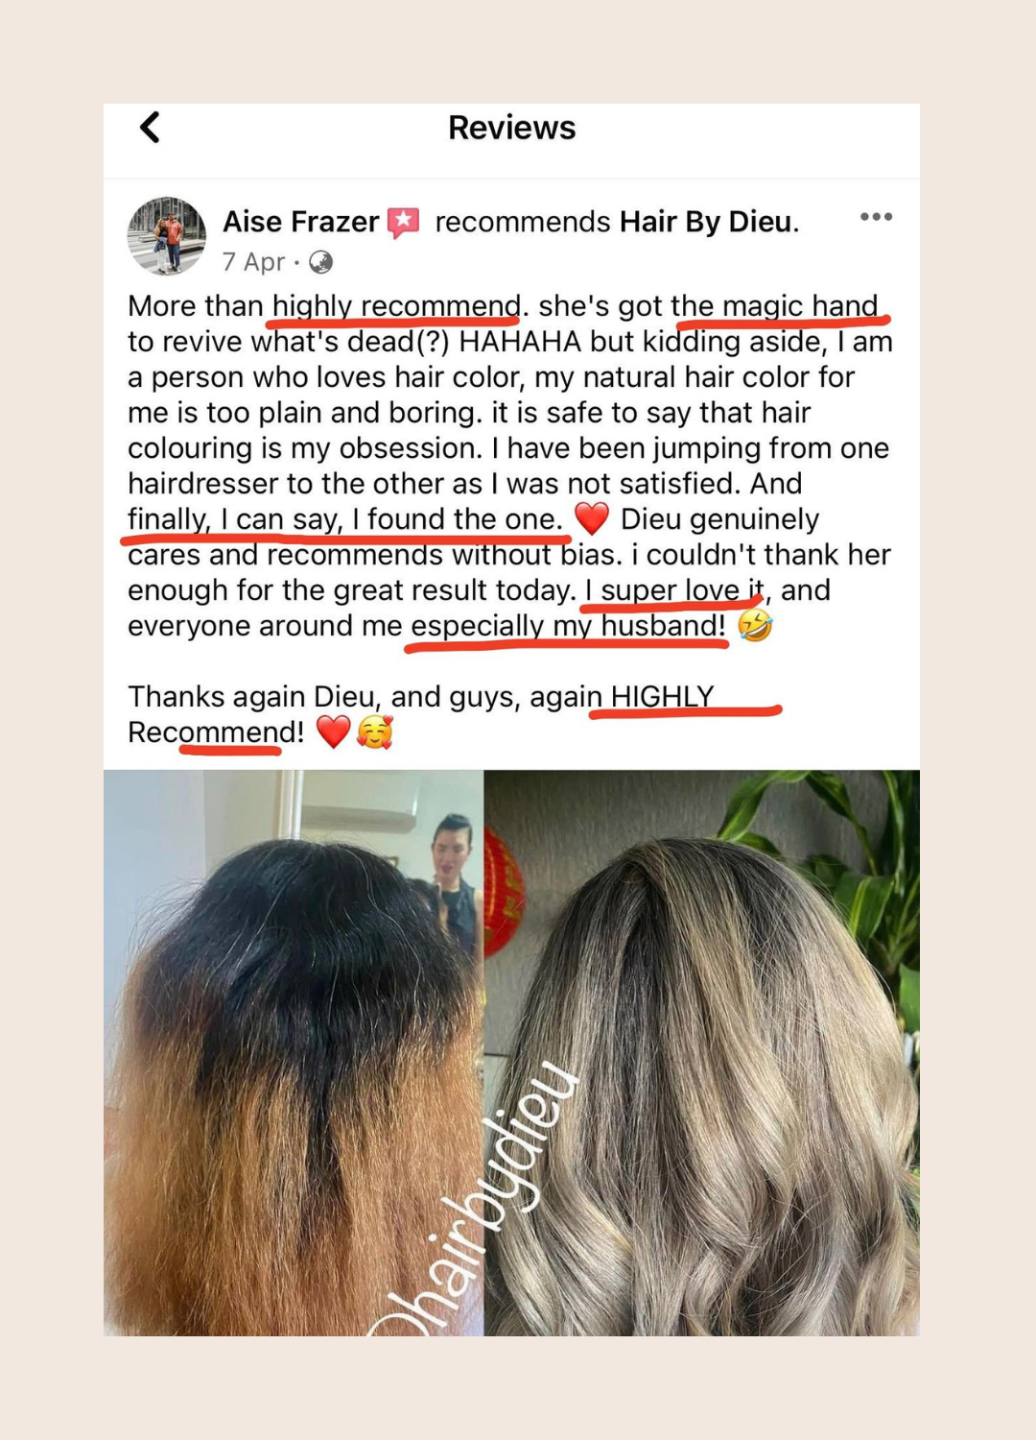
Task: Click the red heart after 'found the one.'
Action: coord(592,519)
